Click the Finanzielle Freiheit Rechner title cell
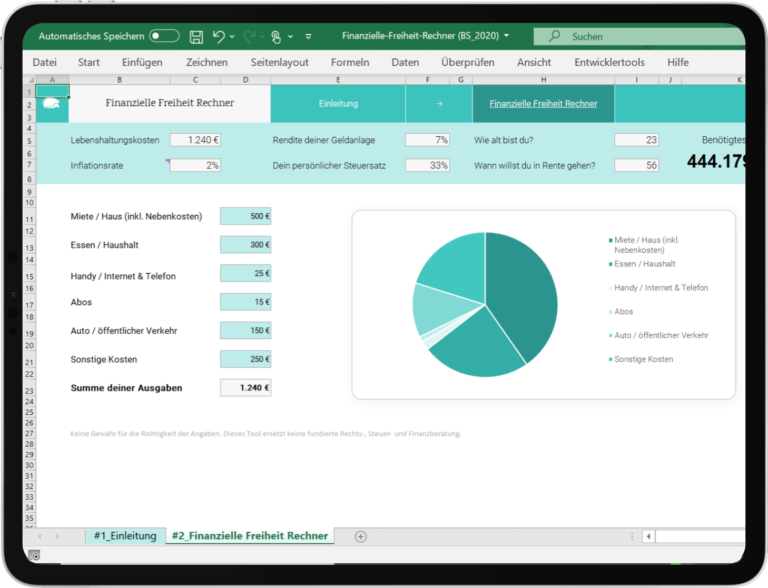 point(169,103)
